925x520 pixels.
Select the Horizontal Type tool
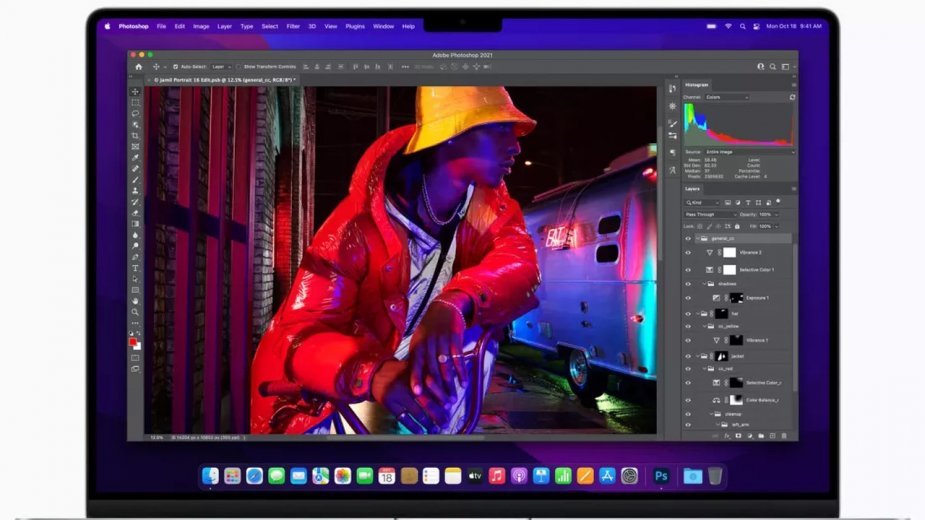click(135, 268)
